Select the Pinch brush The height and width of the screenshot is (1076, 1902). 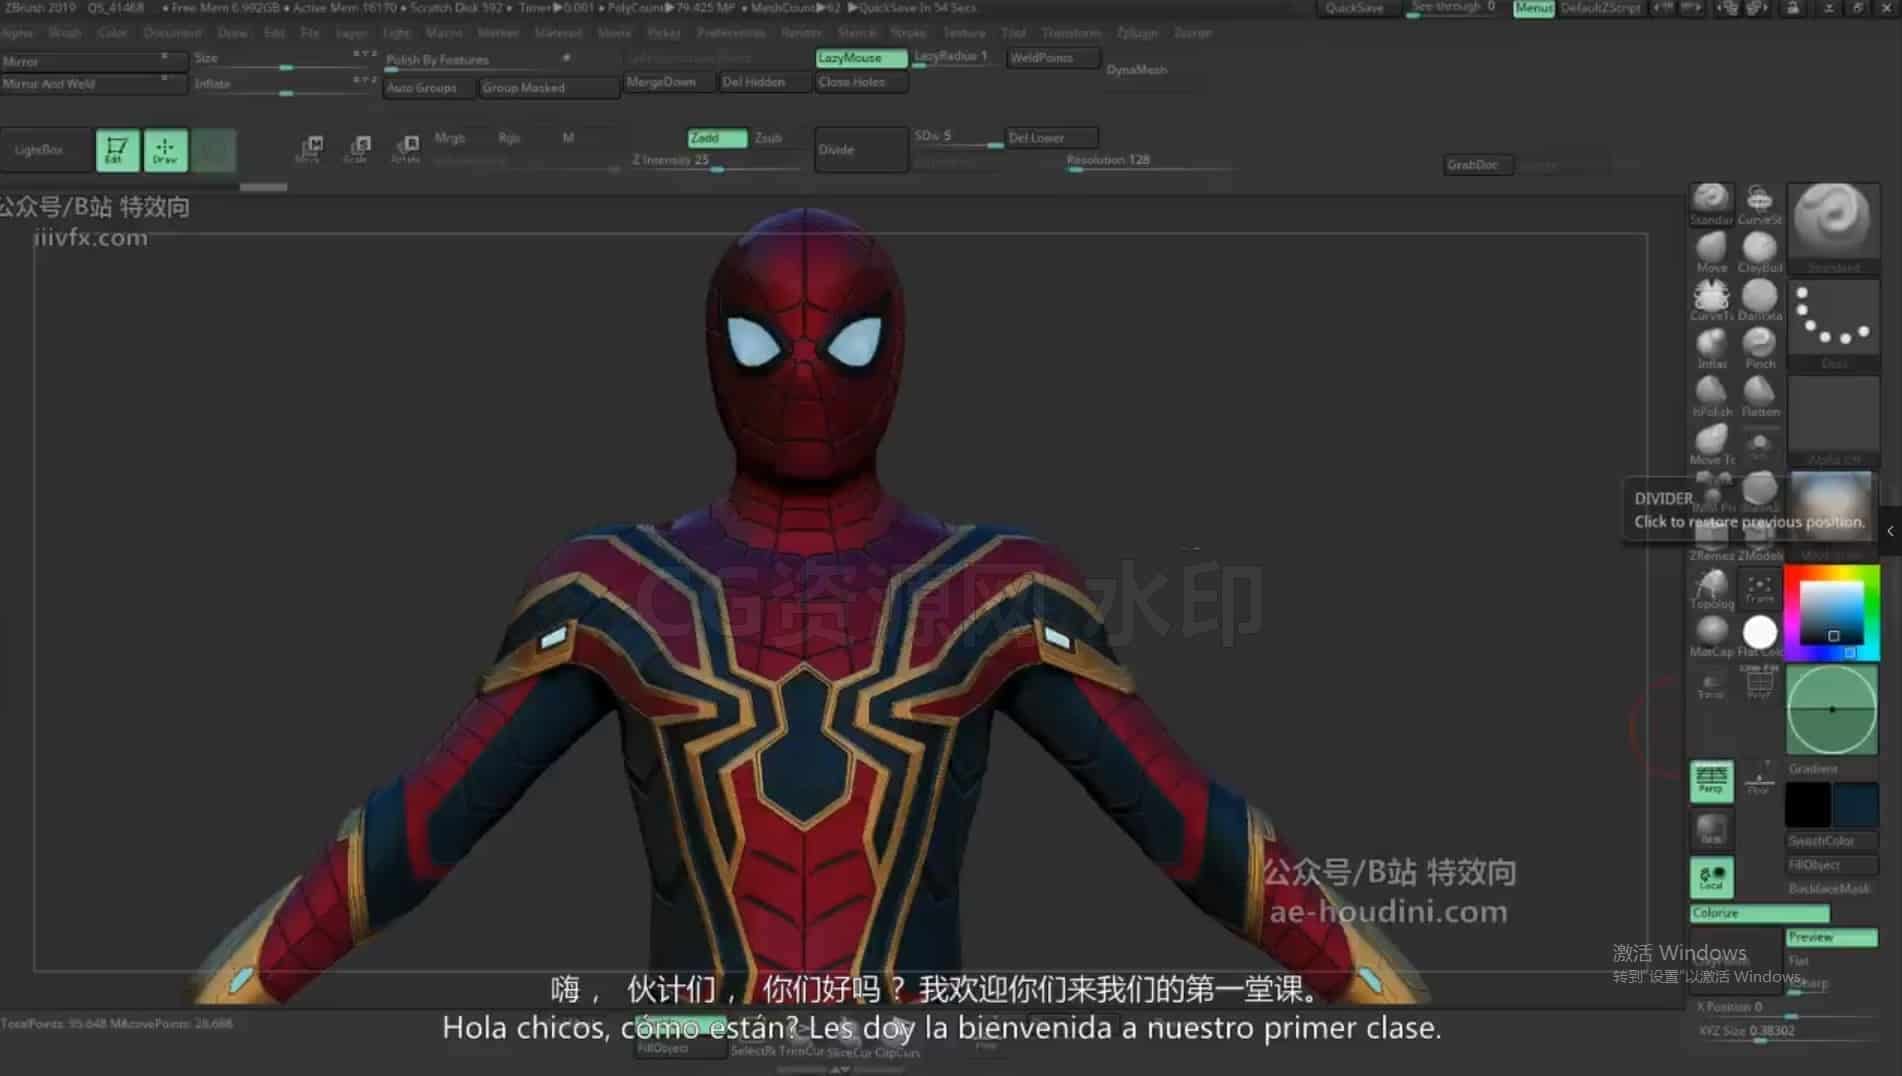click(1759, 347)
